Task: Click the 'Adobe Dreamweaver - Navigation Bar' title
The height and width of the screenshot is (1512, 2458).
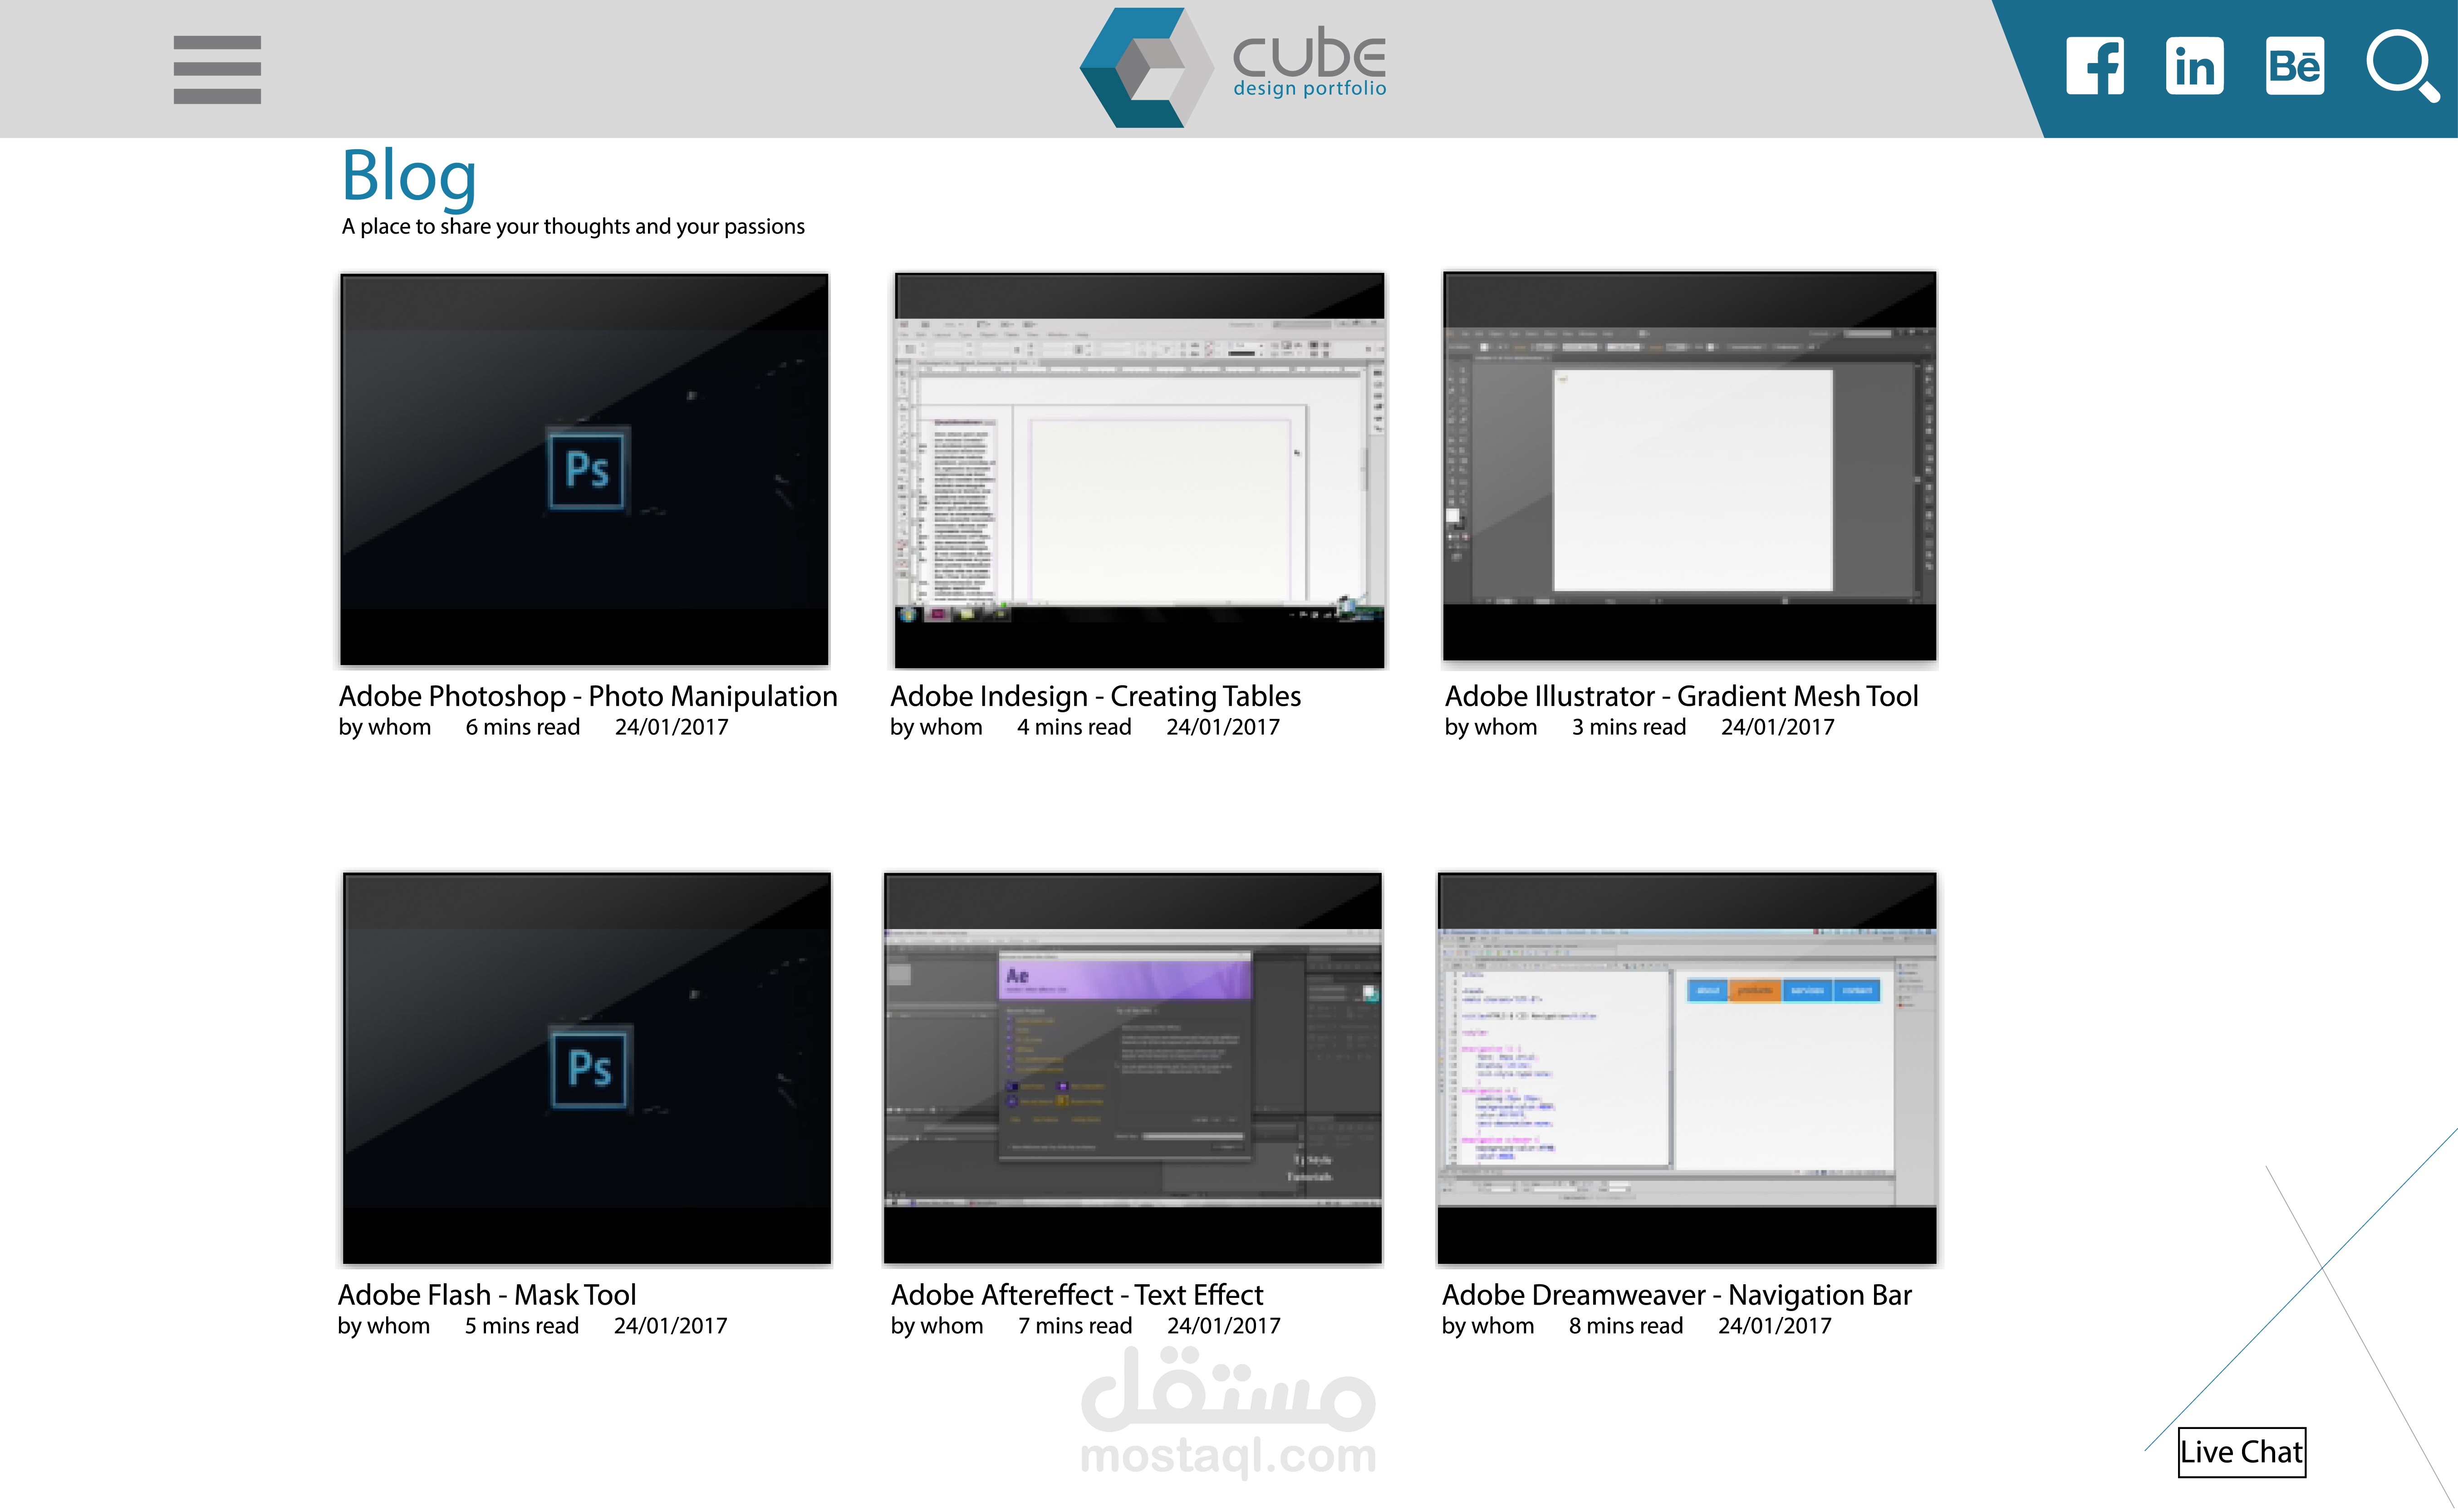Action: click(1676, 1295)
